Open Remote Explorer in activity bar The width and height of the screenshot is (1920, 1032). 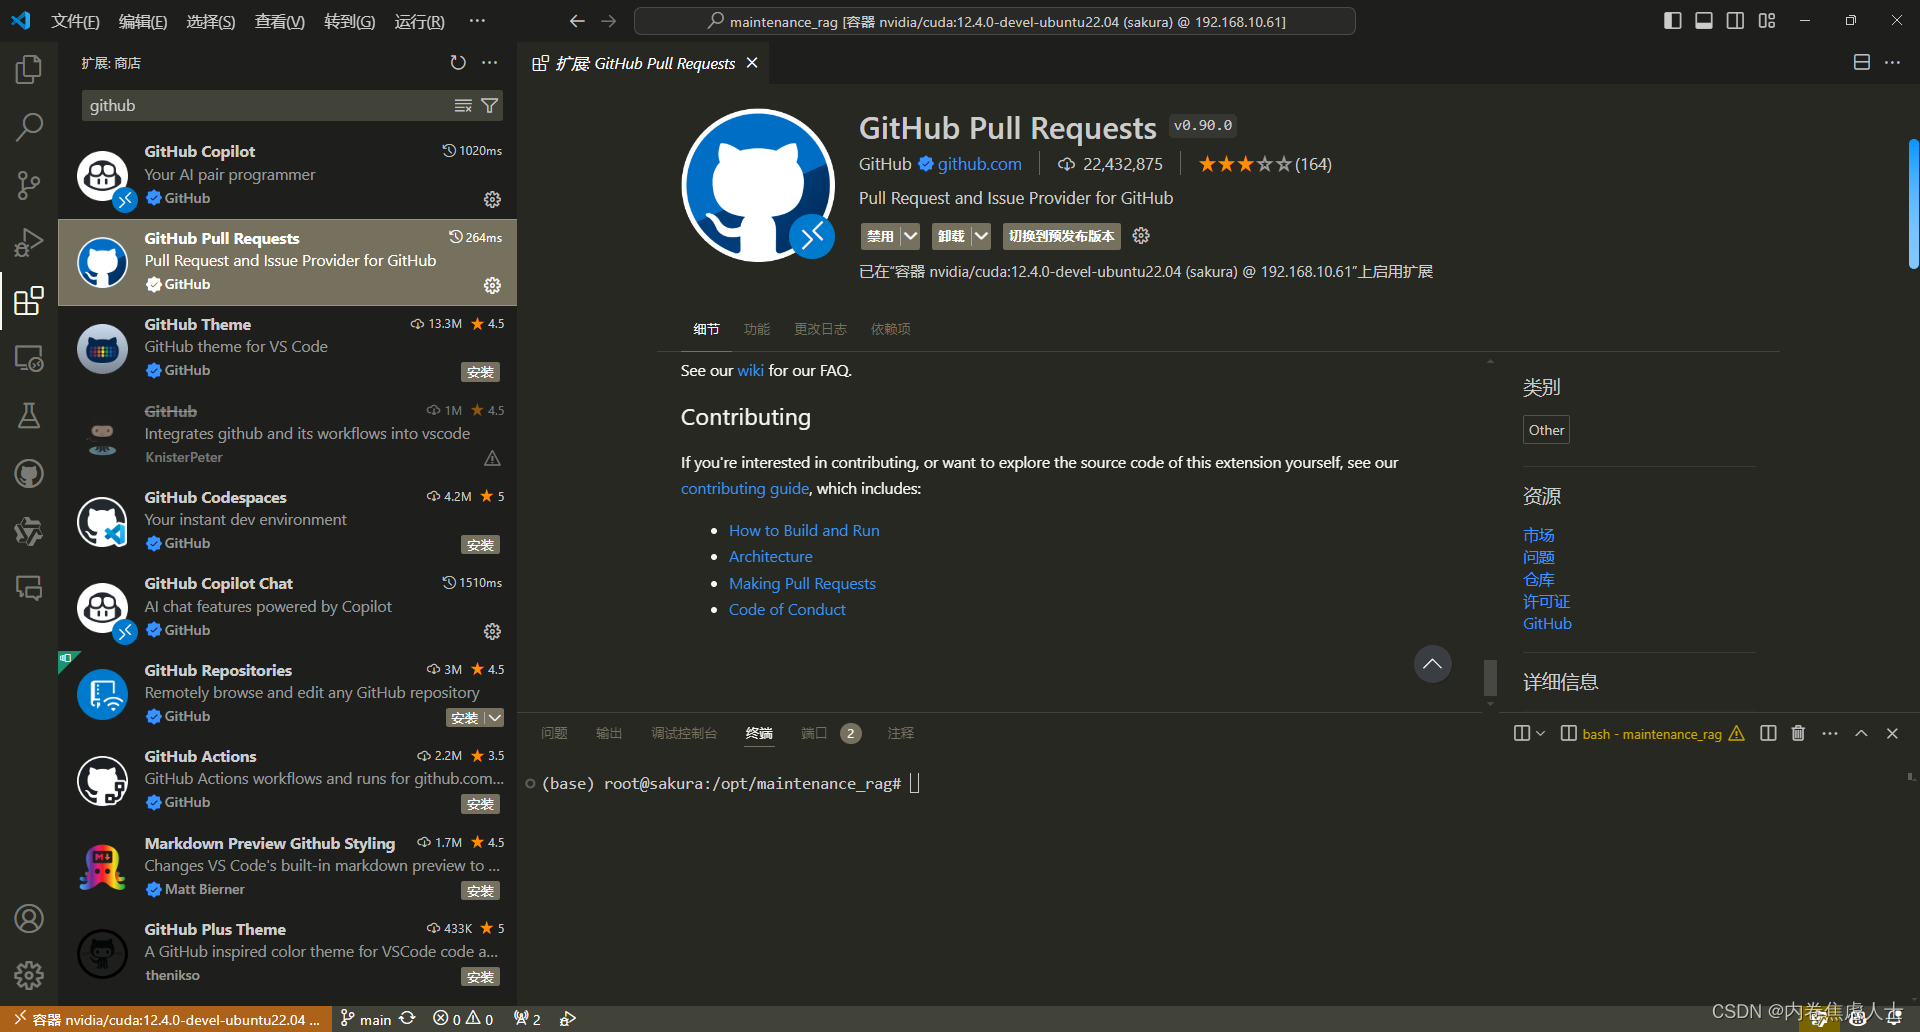click(29, 358)
